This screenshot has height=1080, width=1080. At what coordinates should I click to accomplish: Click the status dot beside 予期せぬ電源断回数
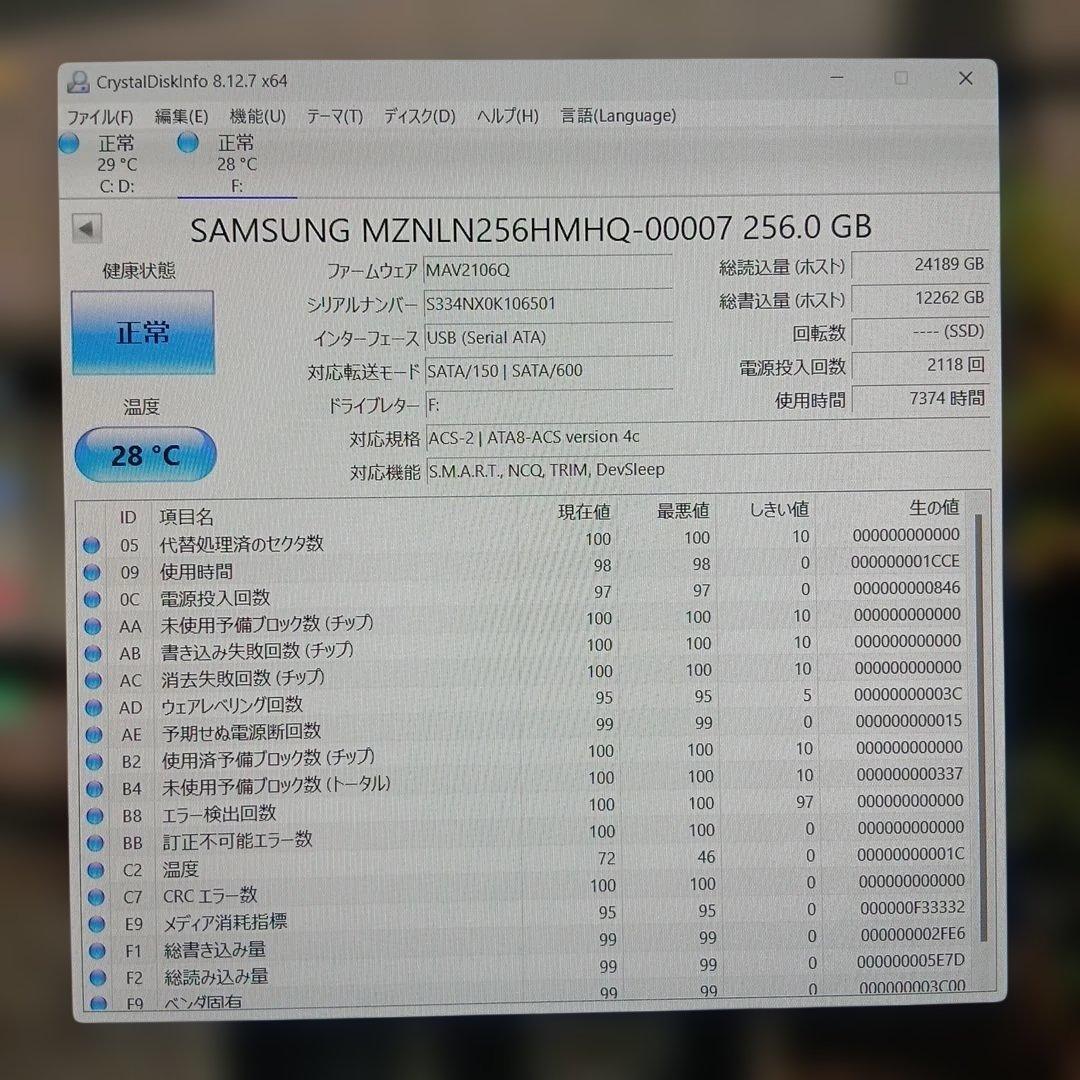point(92,733)
